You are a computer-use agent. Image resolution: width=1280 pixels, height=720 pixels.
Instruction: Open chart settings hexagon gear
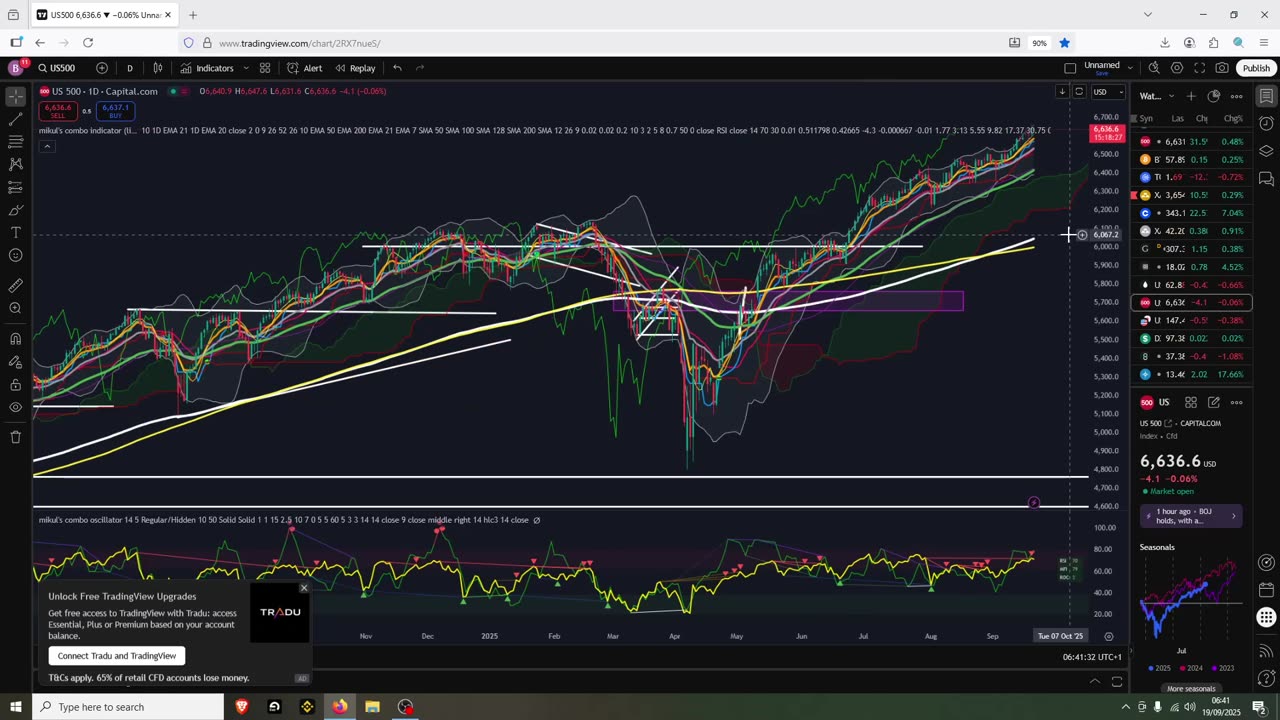1177,68
